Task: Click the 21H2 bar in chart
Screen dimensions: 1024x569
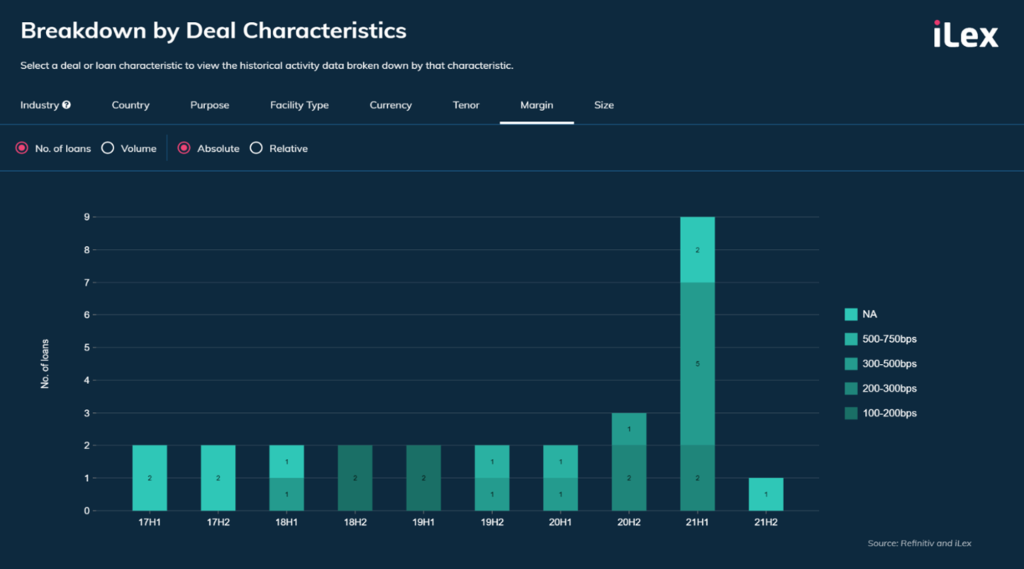Action: (766, 494)
